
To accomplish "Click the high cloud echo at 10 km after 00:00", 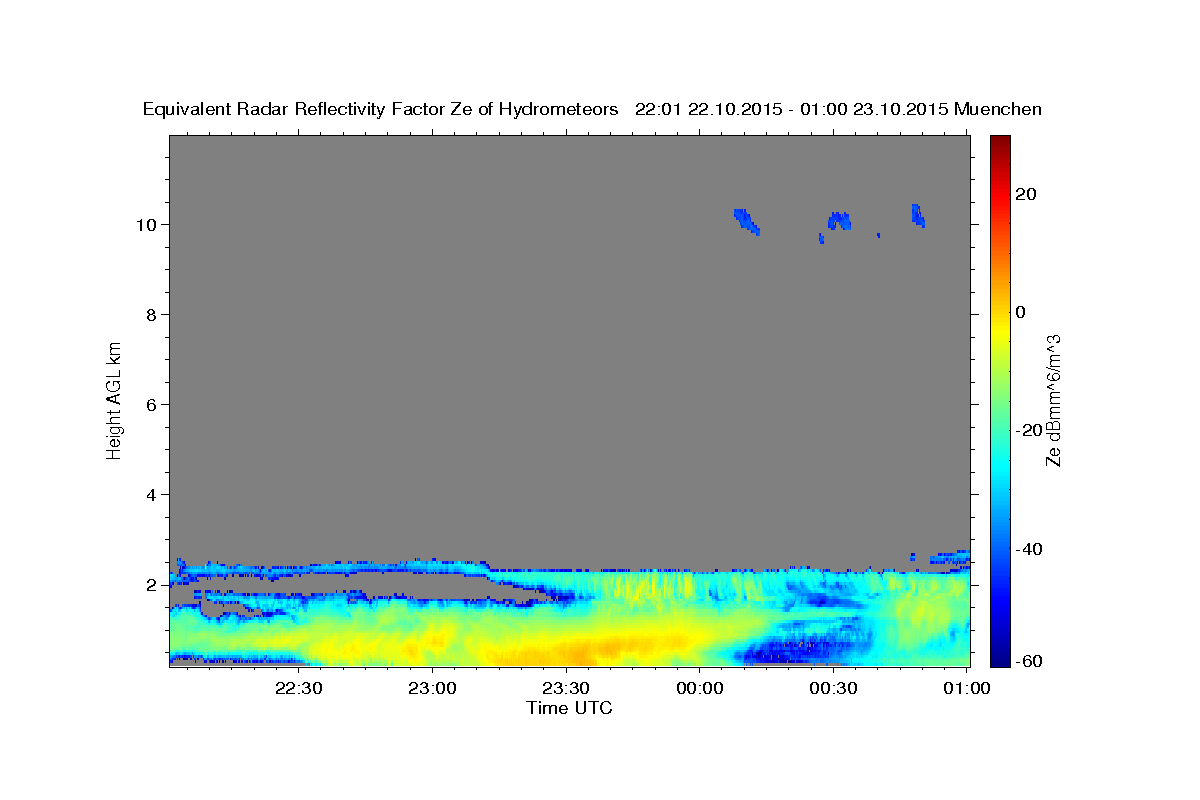I will pos(746,221).
